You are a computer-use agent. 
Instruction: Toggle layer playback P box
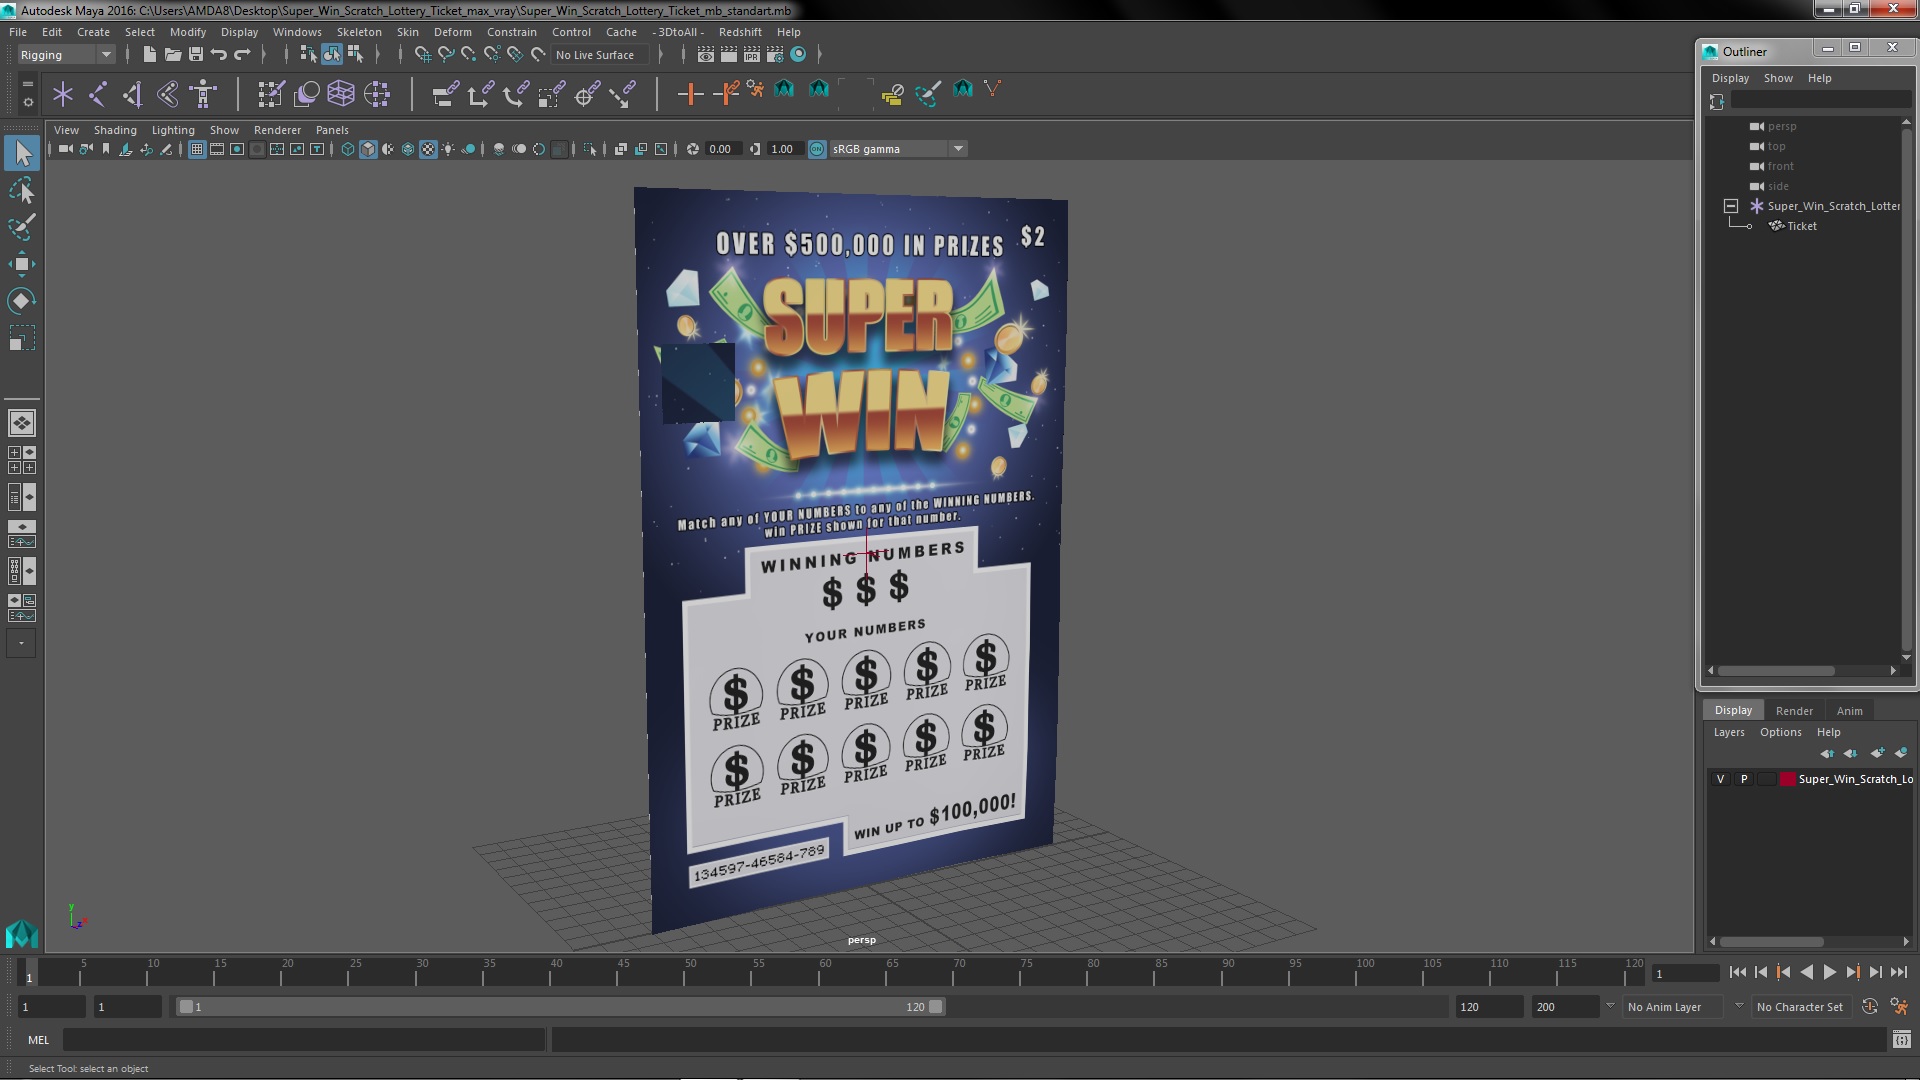[x=1744, y=779]
